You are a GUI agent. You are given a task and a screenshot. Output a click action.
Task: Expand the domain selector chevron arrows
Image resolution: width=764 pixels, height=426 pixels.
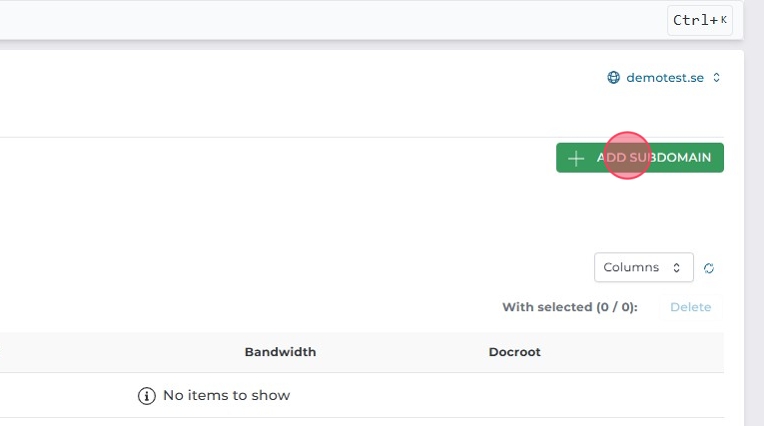[x=717, y=77]
